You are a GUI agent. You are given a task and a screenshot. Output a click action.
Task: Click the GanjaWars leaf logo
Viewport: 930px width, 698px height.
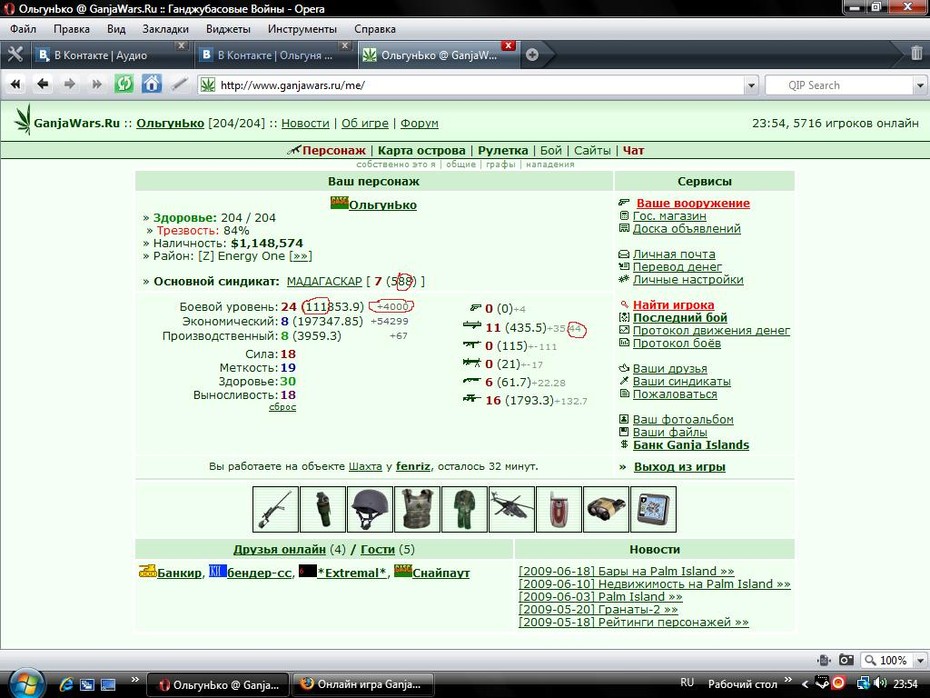coord(23,119)
